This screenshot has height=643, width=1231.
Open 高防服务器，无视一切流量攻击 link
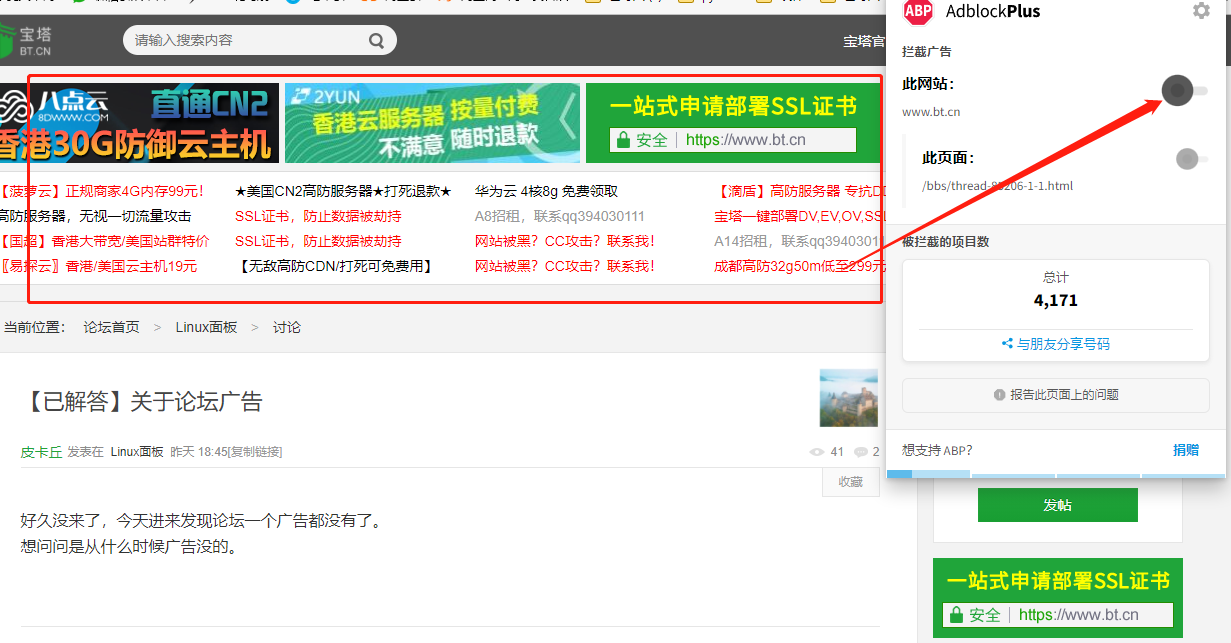coord(95,216)
